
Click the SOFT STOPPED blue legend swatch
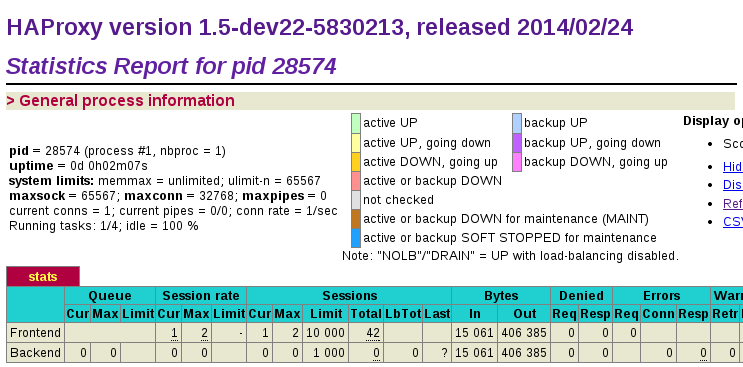(x=356, y=238)
